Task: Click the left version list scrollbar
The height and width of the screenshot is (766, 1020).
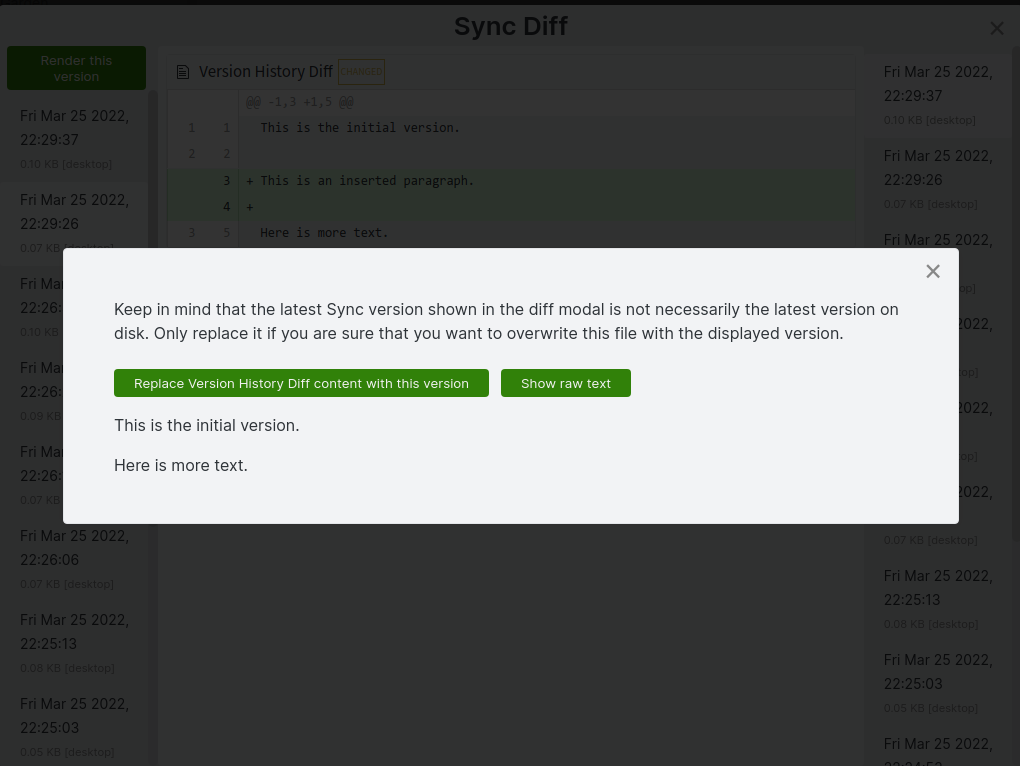Action: (155, 400)
